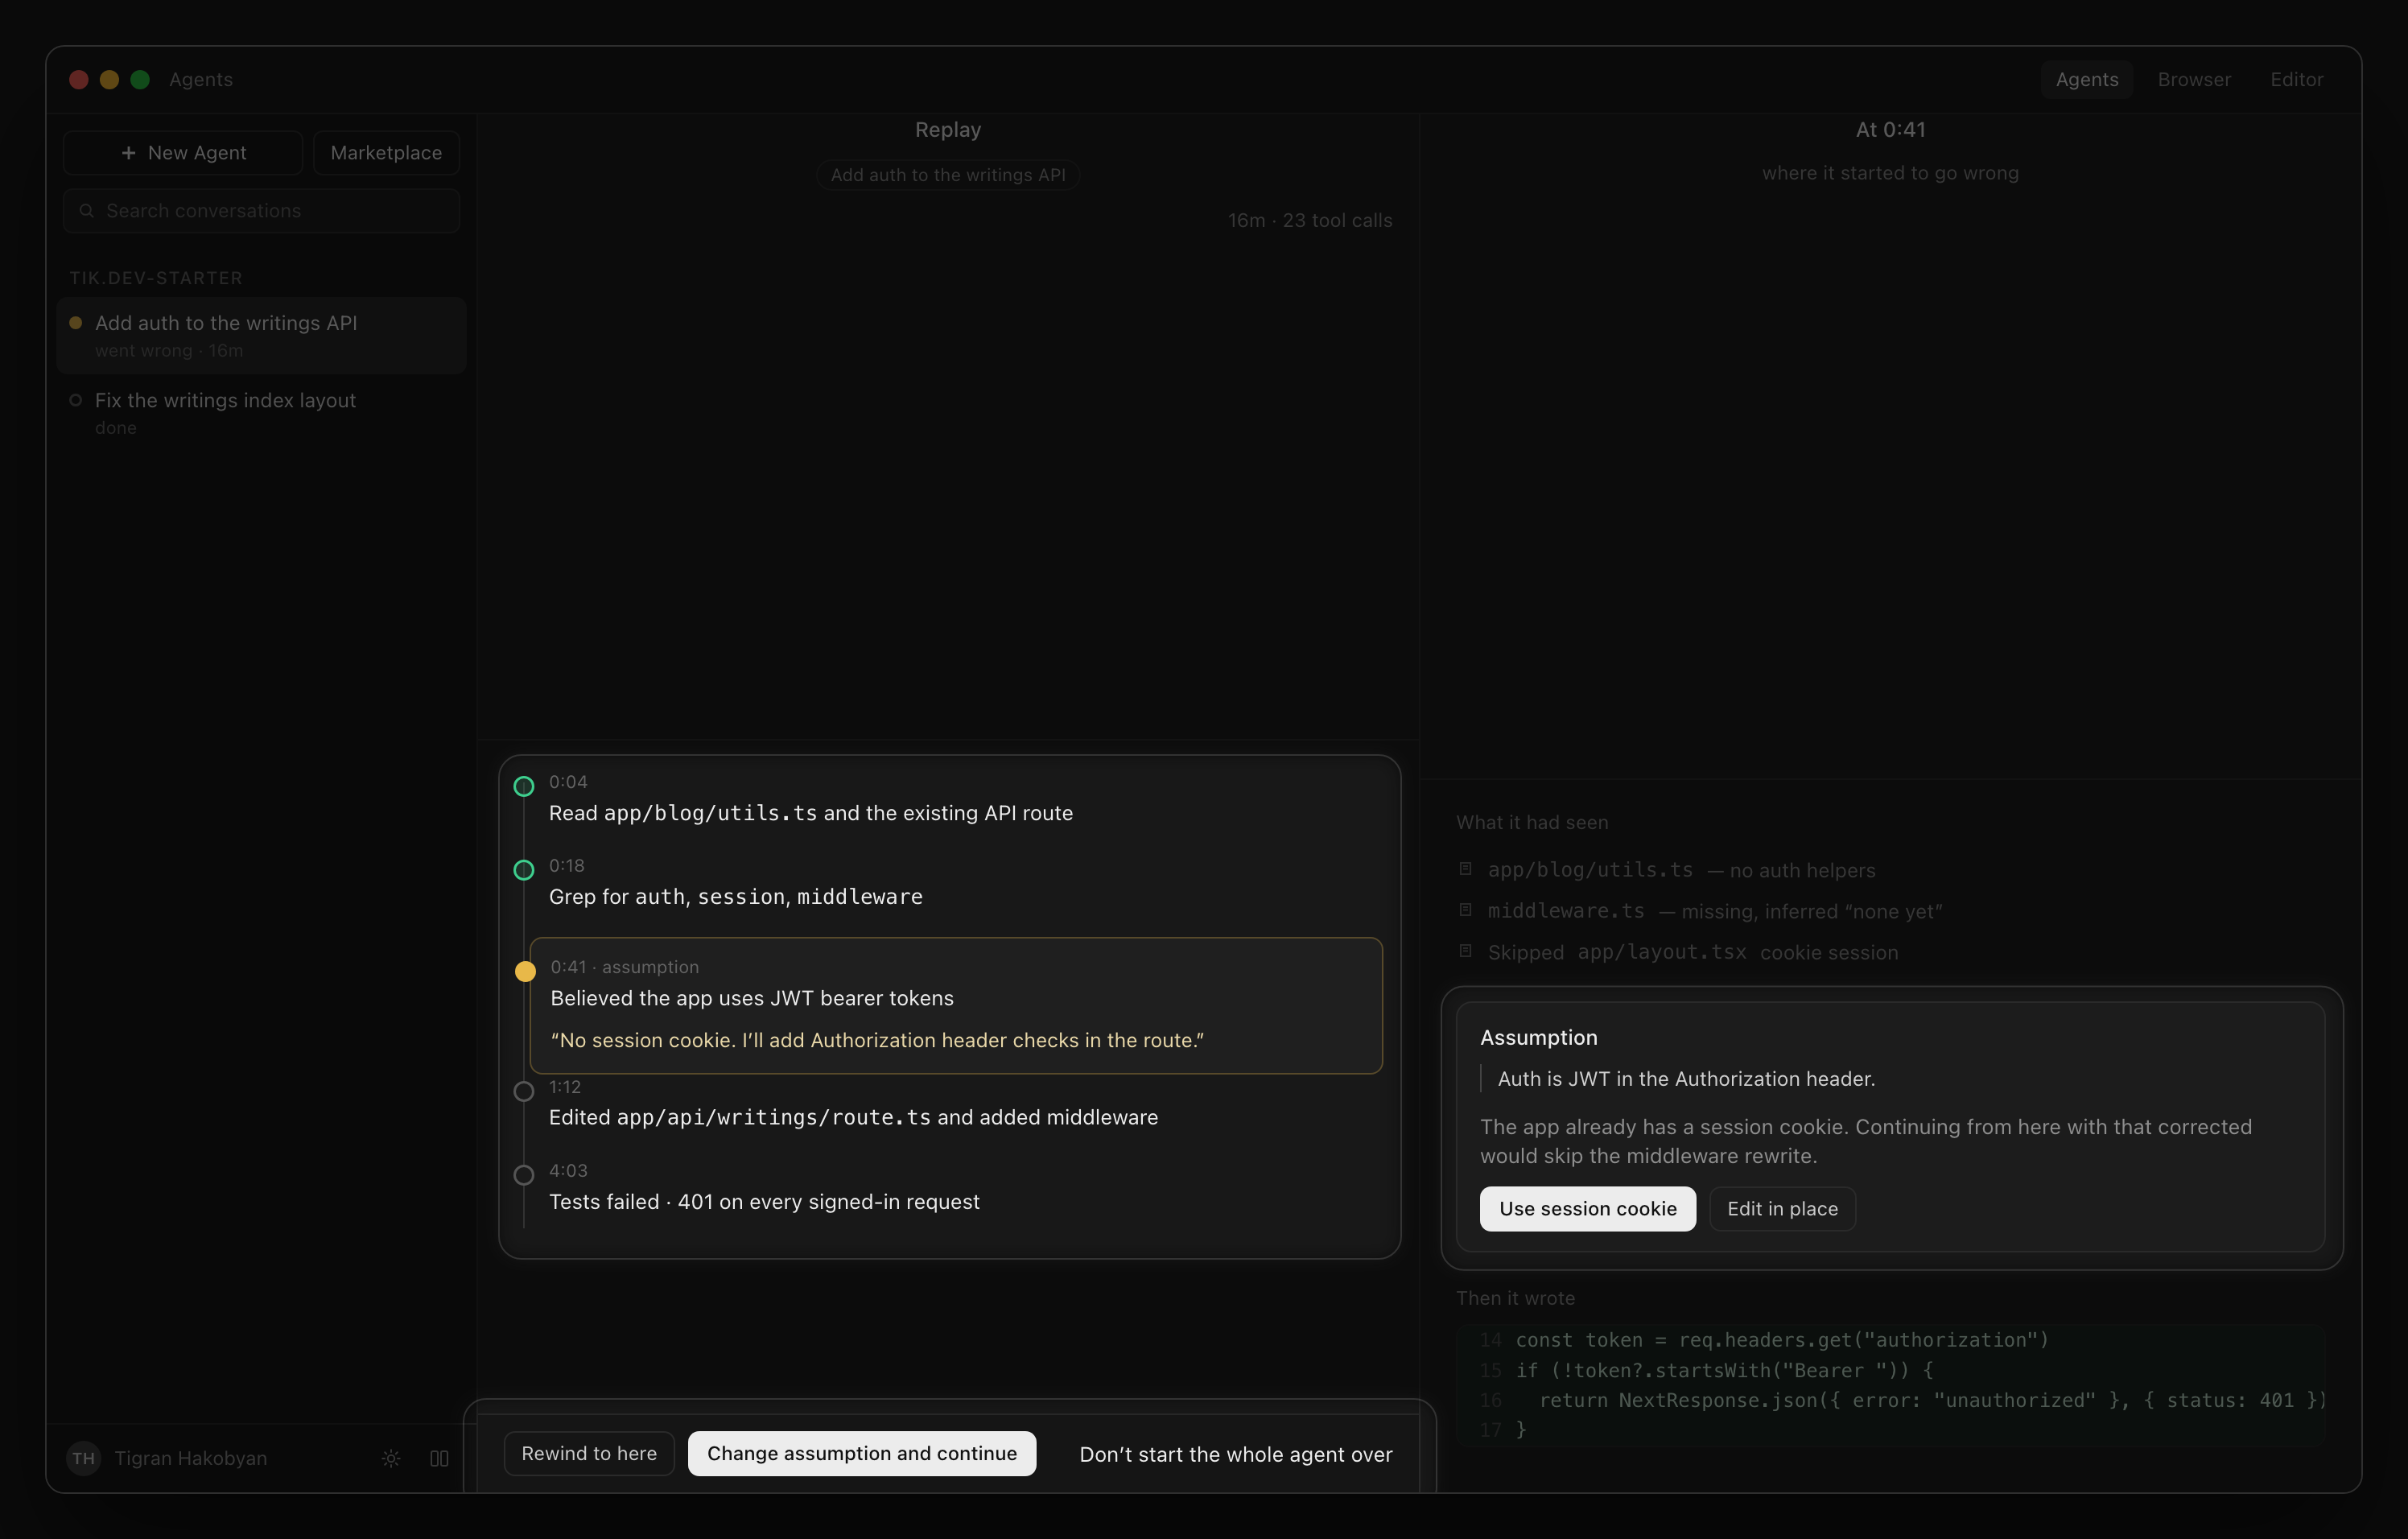This screenshot has height=1539, width=2408.
Task: Click the step "Grep for auth, session, middleware"
Action: (x=736, y=897)
